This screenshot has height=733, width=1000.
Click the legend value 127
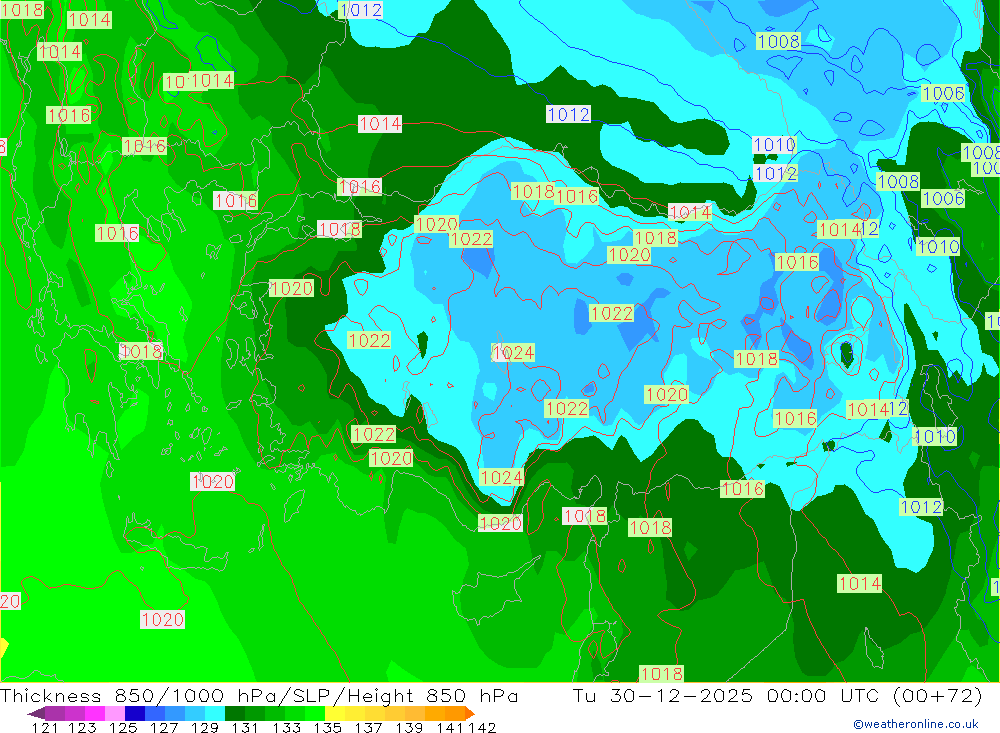pyautogui.click(x=164, y=727)
